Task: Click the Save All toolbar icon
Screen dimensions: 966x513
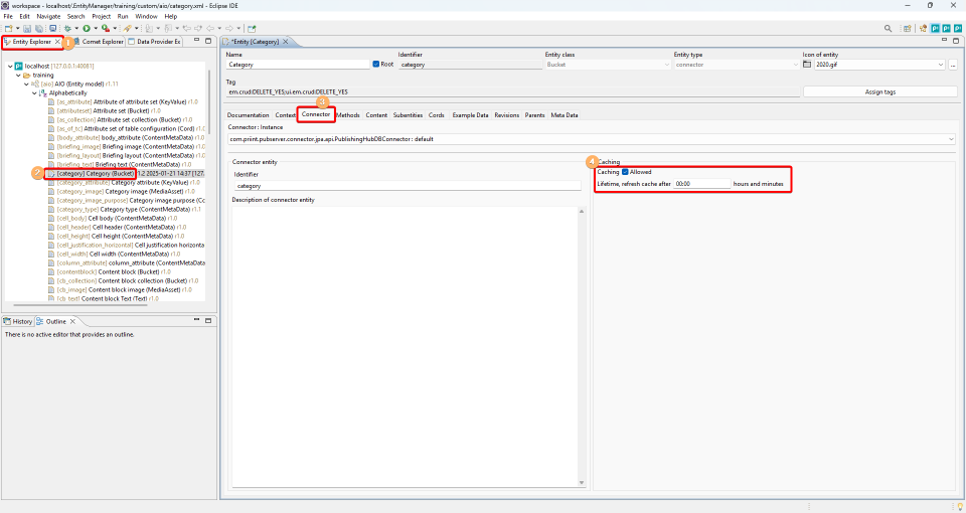Action: 39,28
